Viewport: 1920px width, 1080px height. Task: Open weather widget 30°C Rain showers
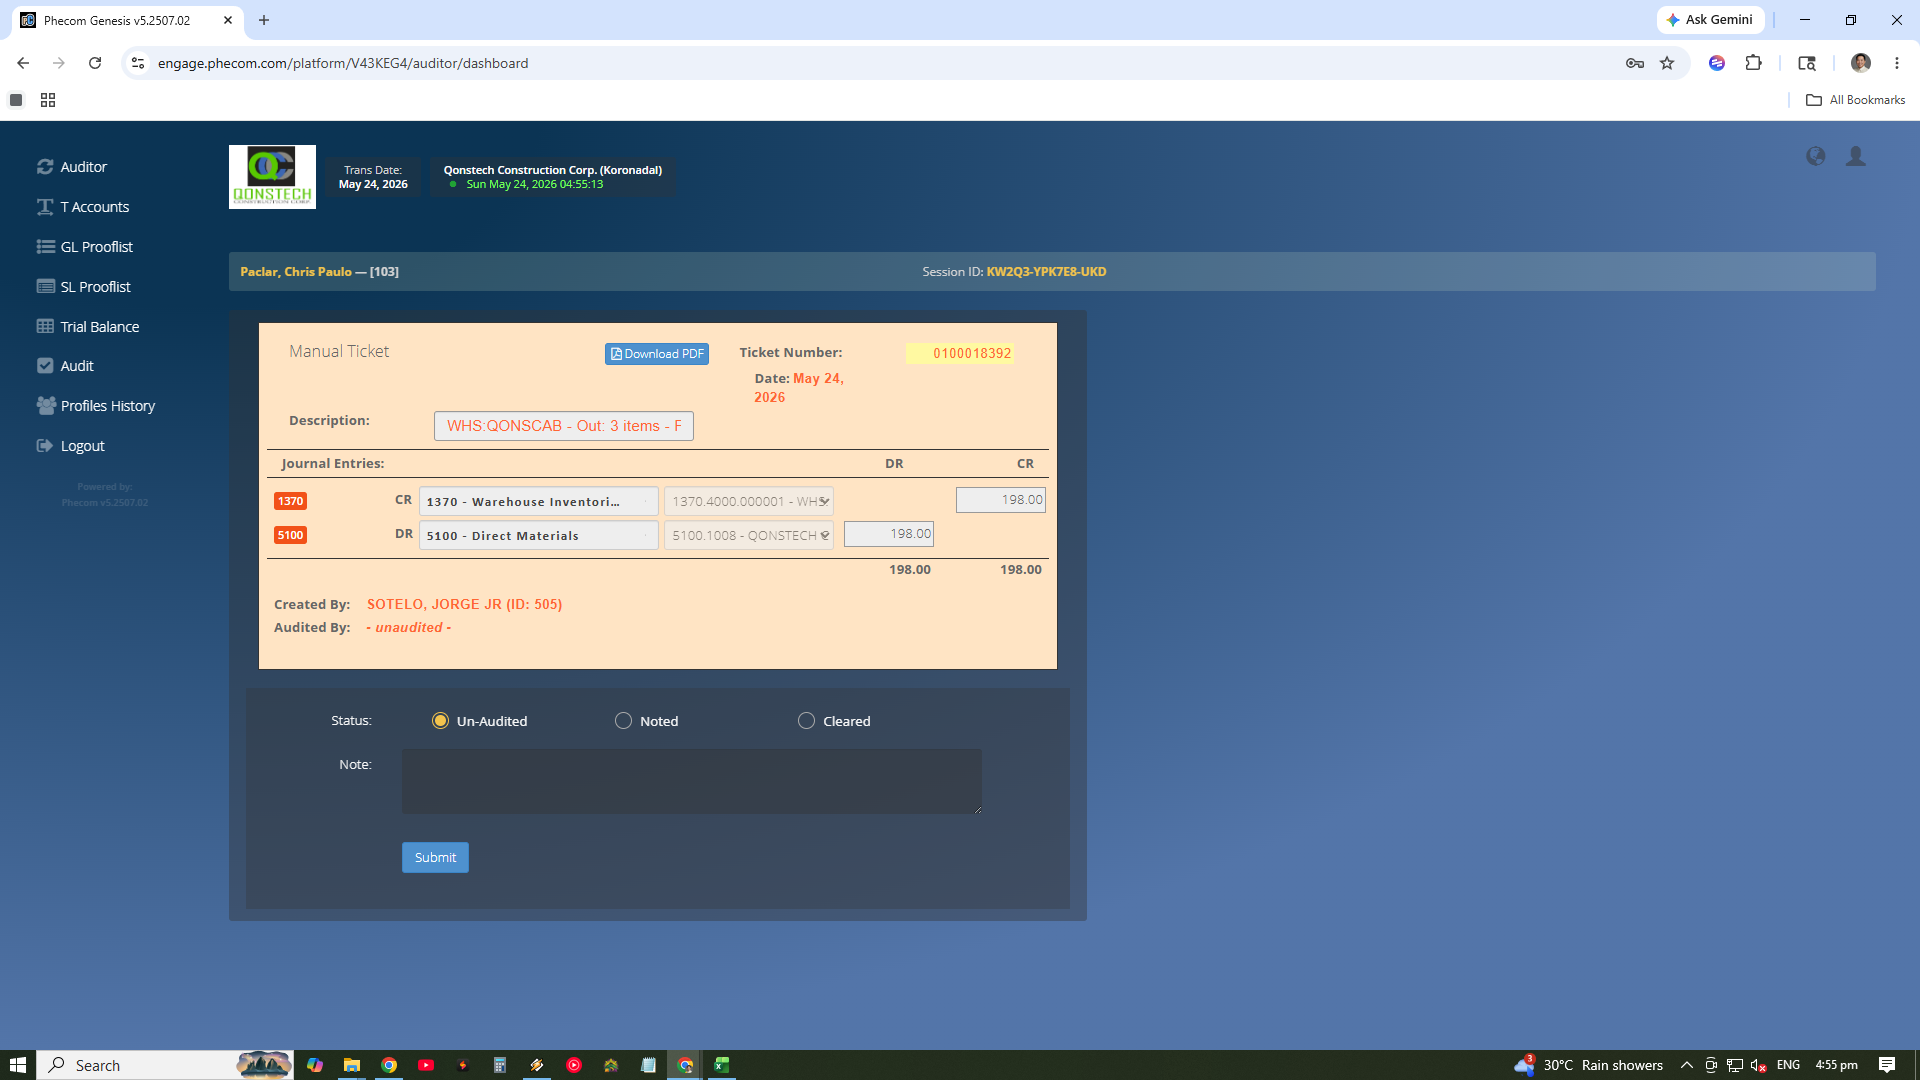(1588, 1065)
